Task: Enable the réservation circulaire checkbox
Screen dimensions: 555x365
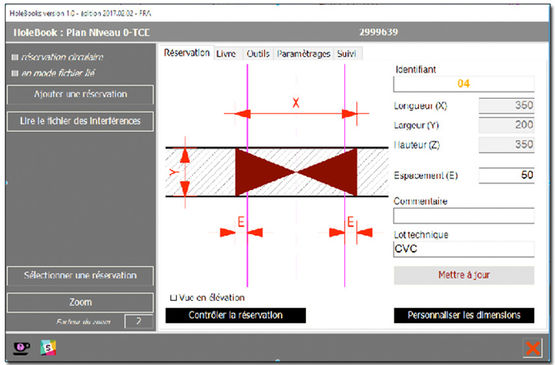Action: [15, 57]
